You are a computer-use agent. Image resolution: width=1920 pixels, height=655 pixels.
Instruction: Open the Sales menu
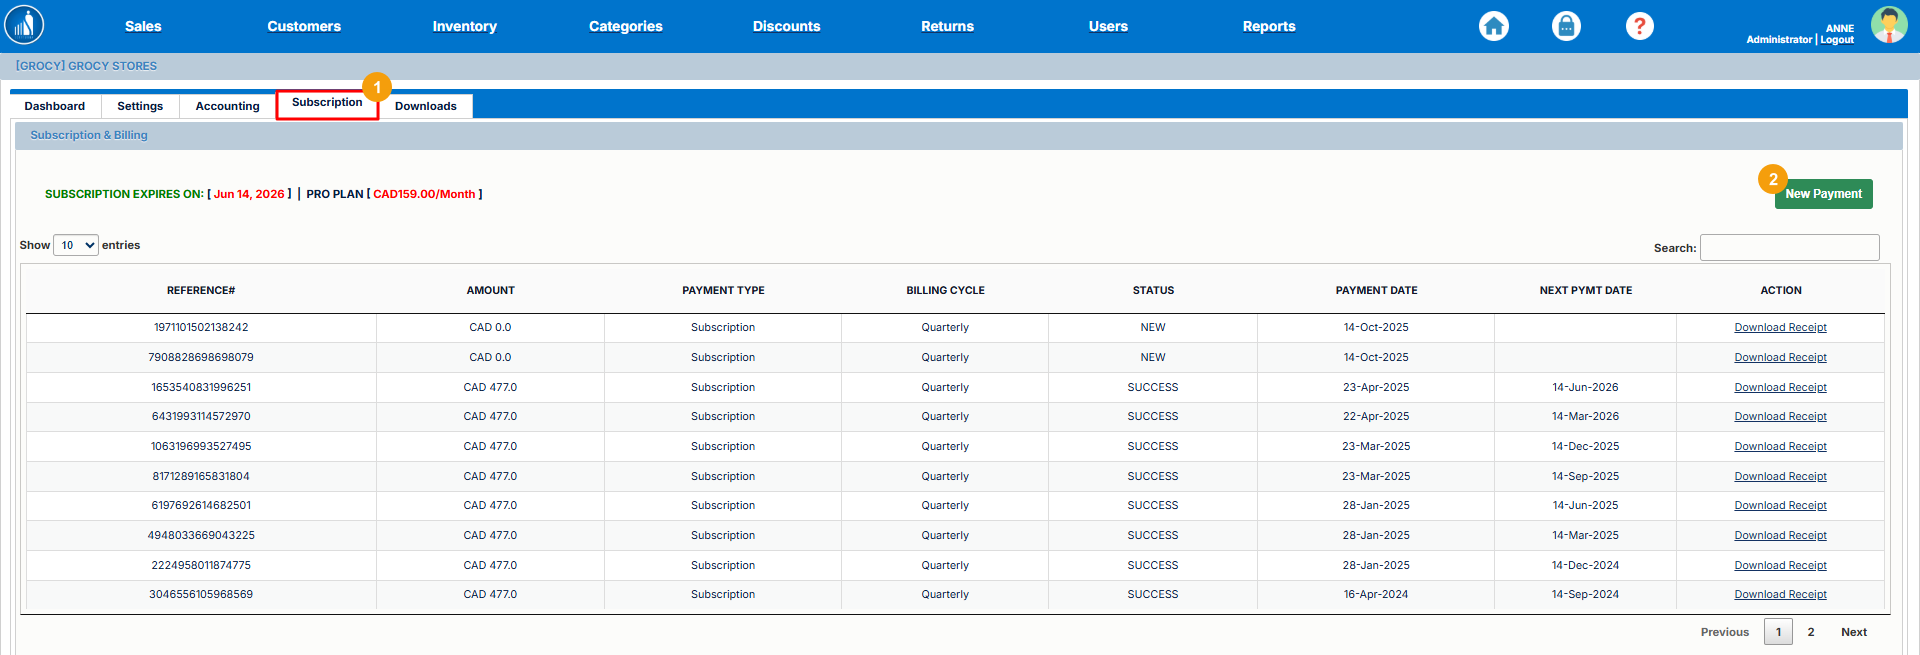[143, 27]
